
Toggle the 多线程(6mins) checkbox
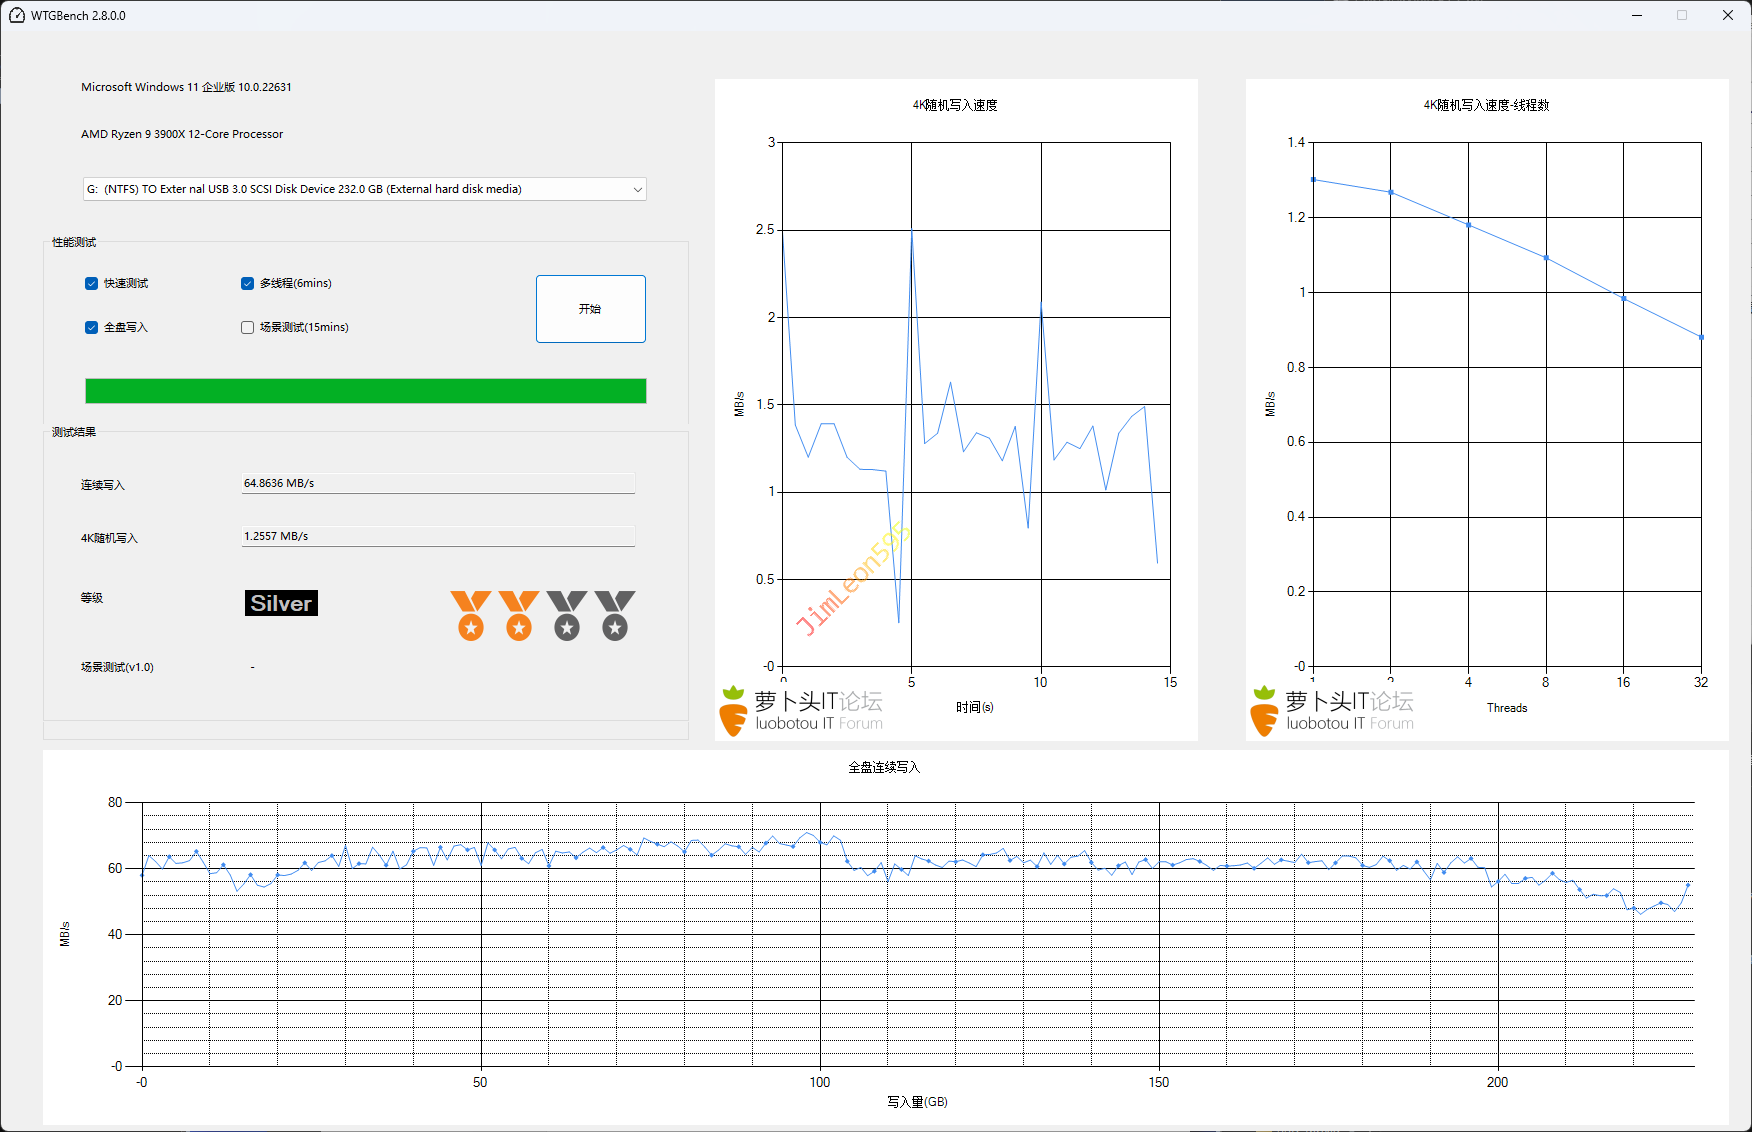click(x=248, y=284)
